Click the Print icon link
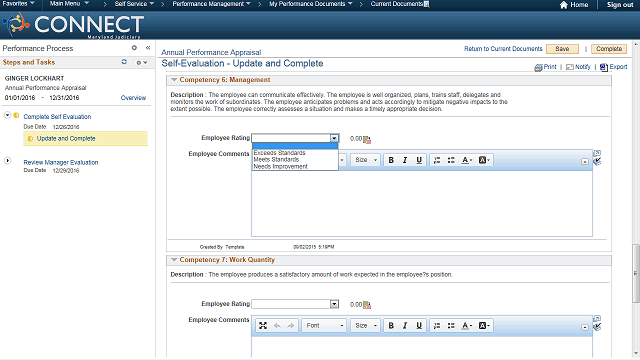The width and height of the screenshot is (640, 360). [545, 67]
